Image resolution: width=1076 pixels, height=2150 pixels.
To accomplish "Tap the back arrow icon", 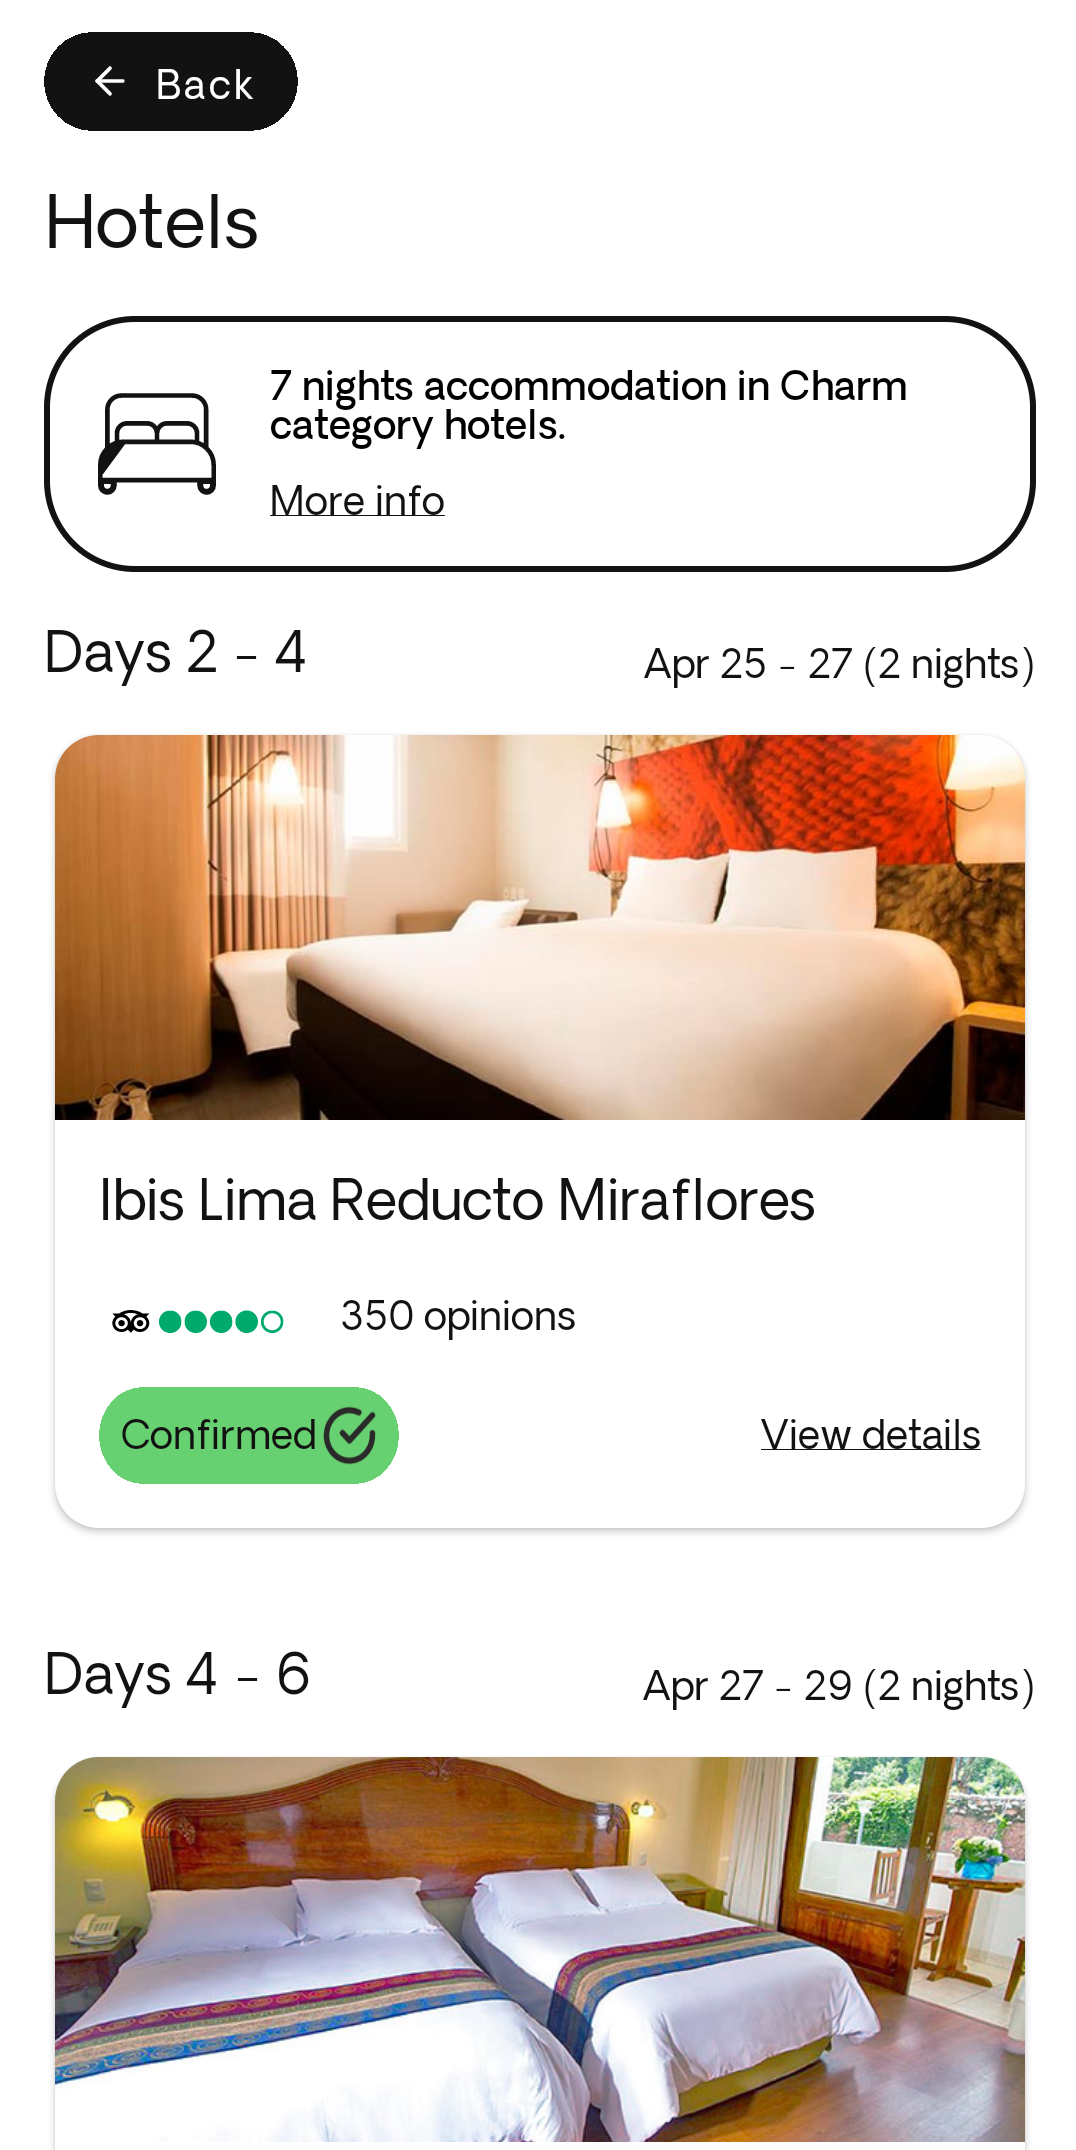I will [x=110, y=82].
